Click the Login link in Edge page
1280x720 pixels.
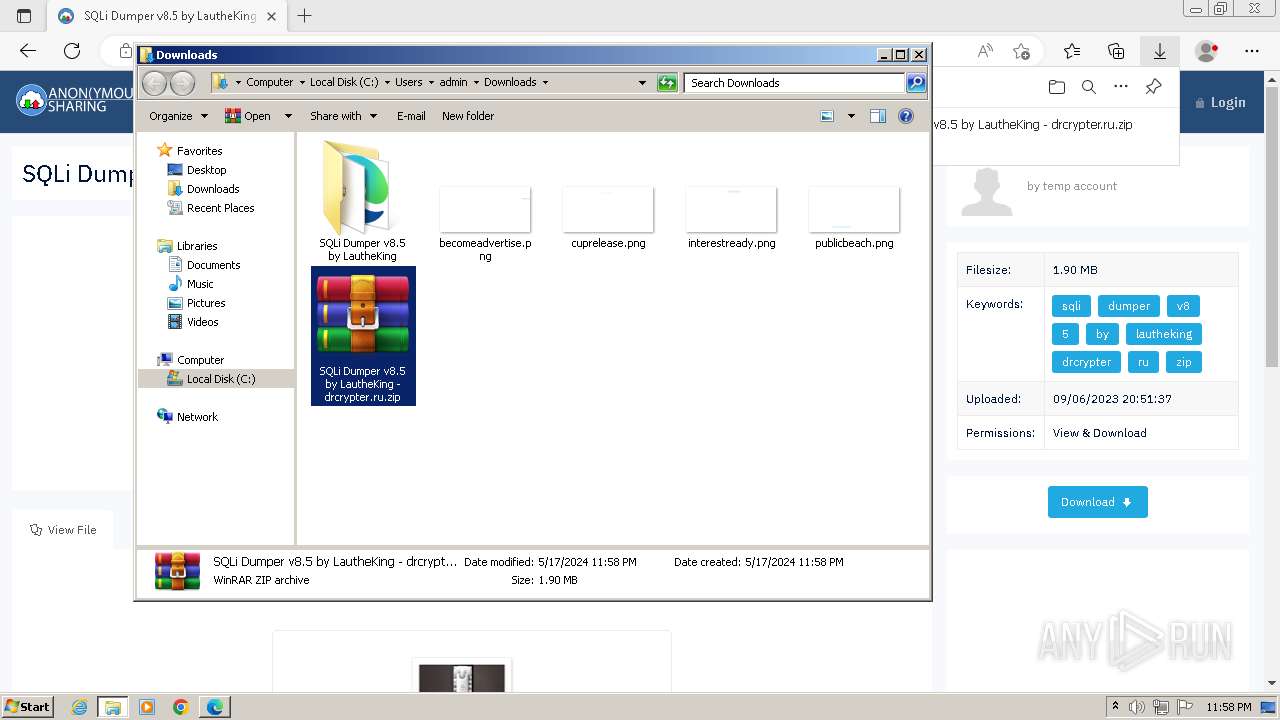(1220, 102)
